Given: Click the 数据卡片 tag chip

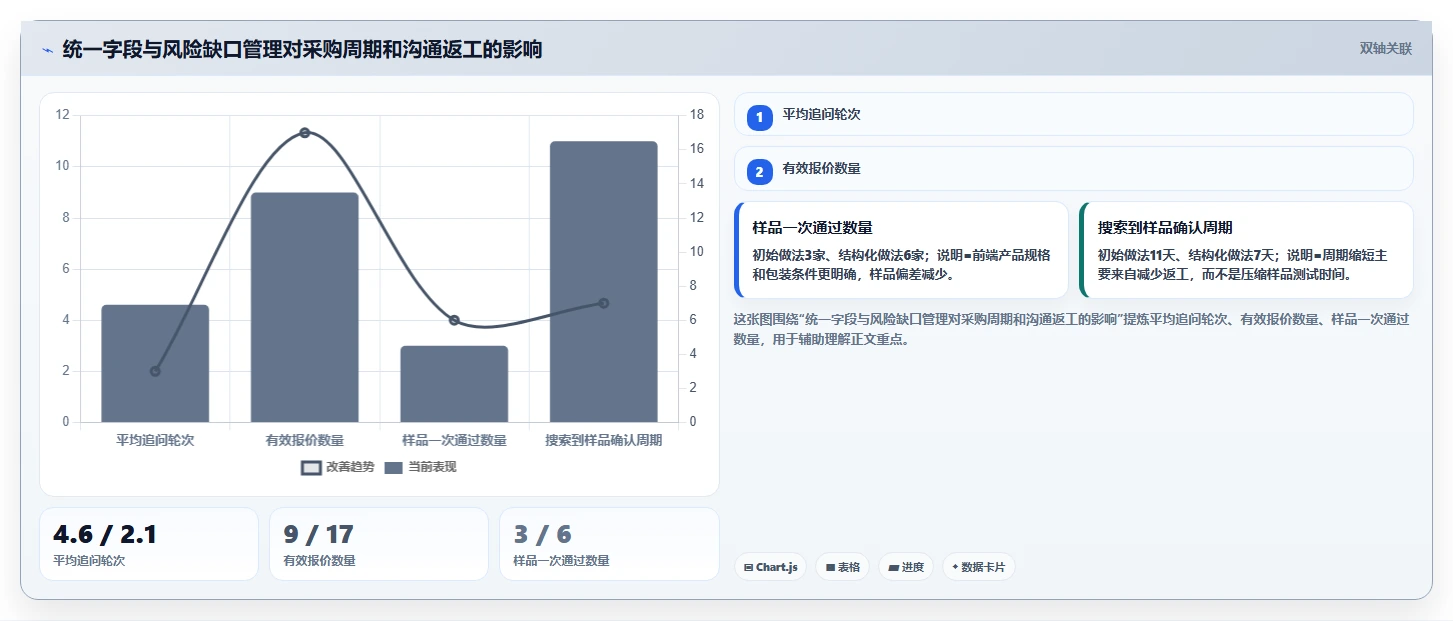Looking at the screenshot, I should tap(979, 567).
